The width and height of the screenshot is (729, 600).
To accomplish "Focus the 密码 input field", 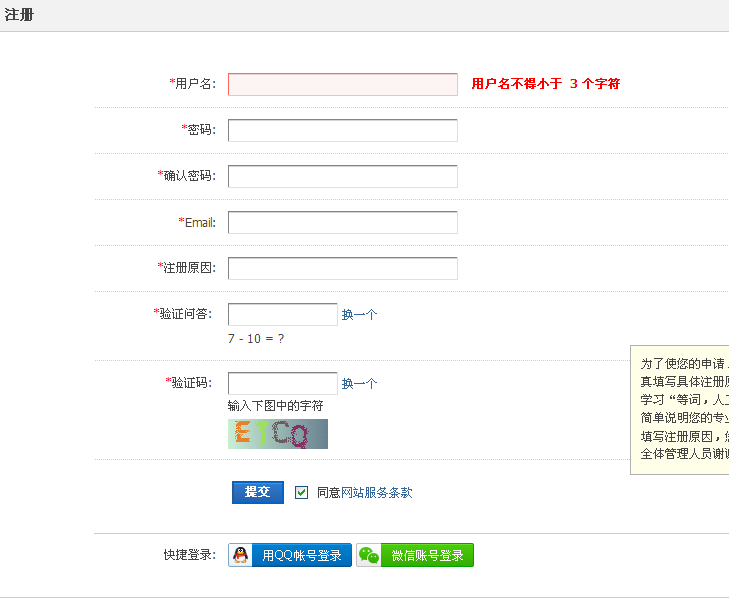I will (342, 131).
